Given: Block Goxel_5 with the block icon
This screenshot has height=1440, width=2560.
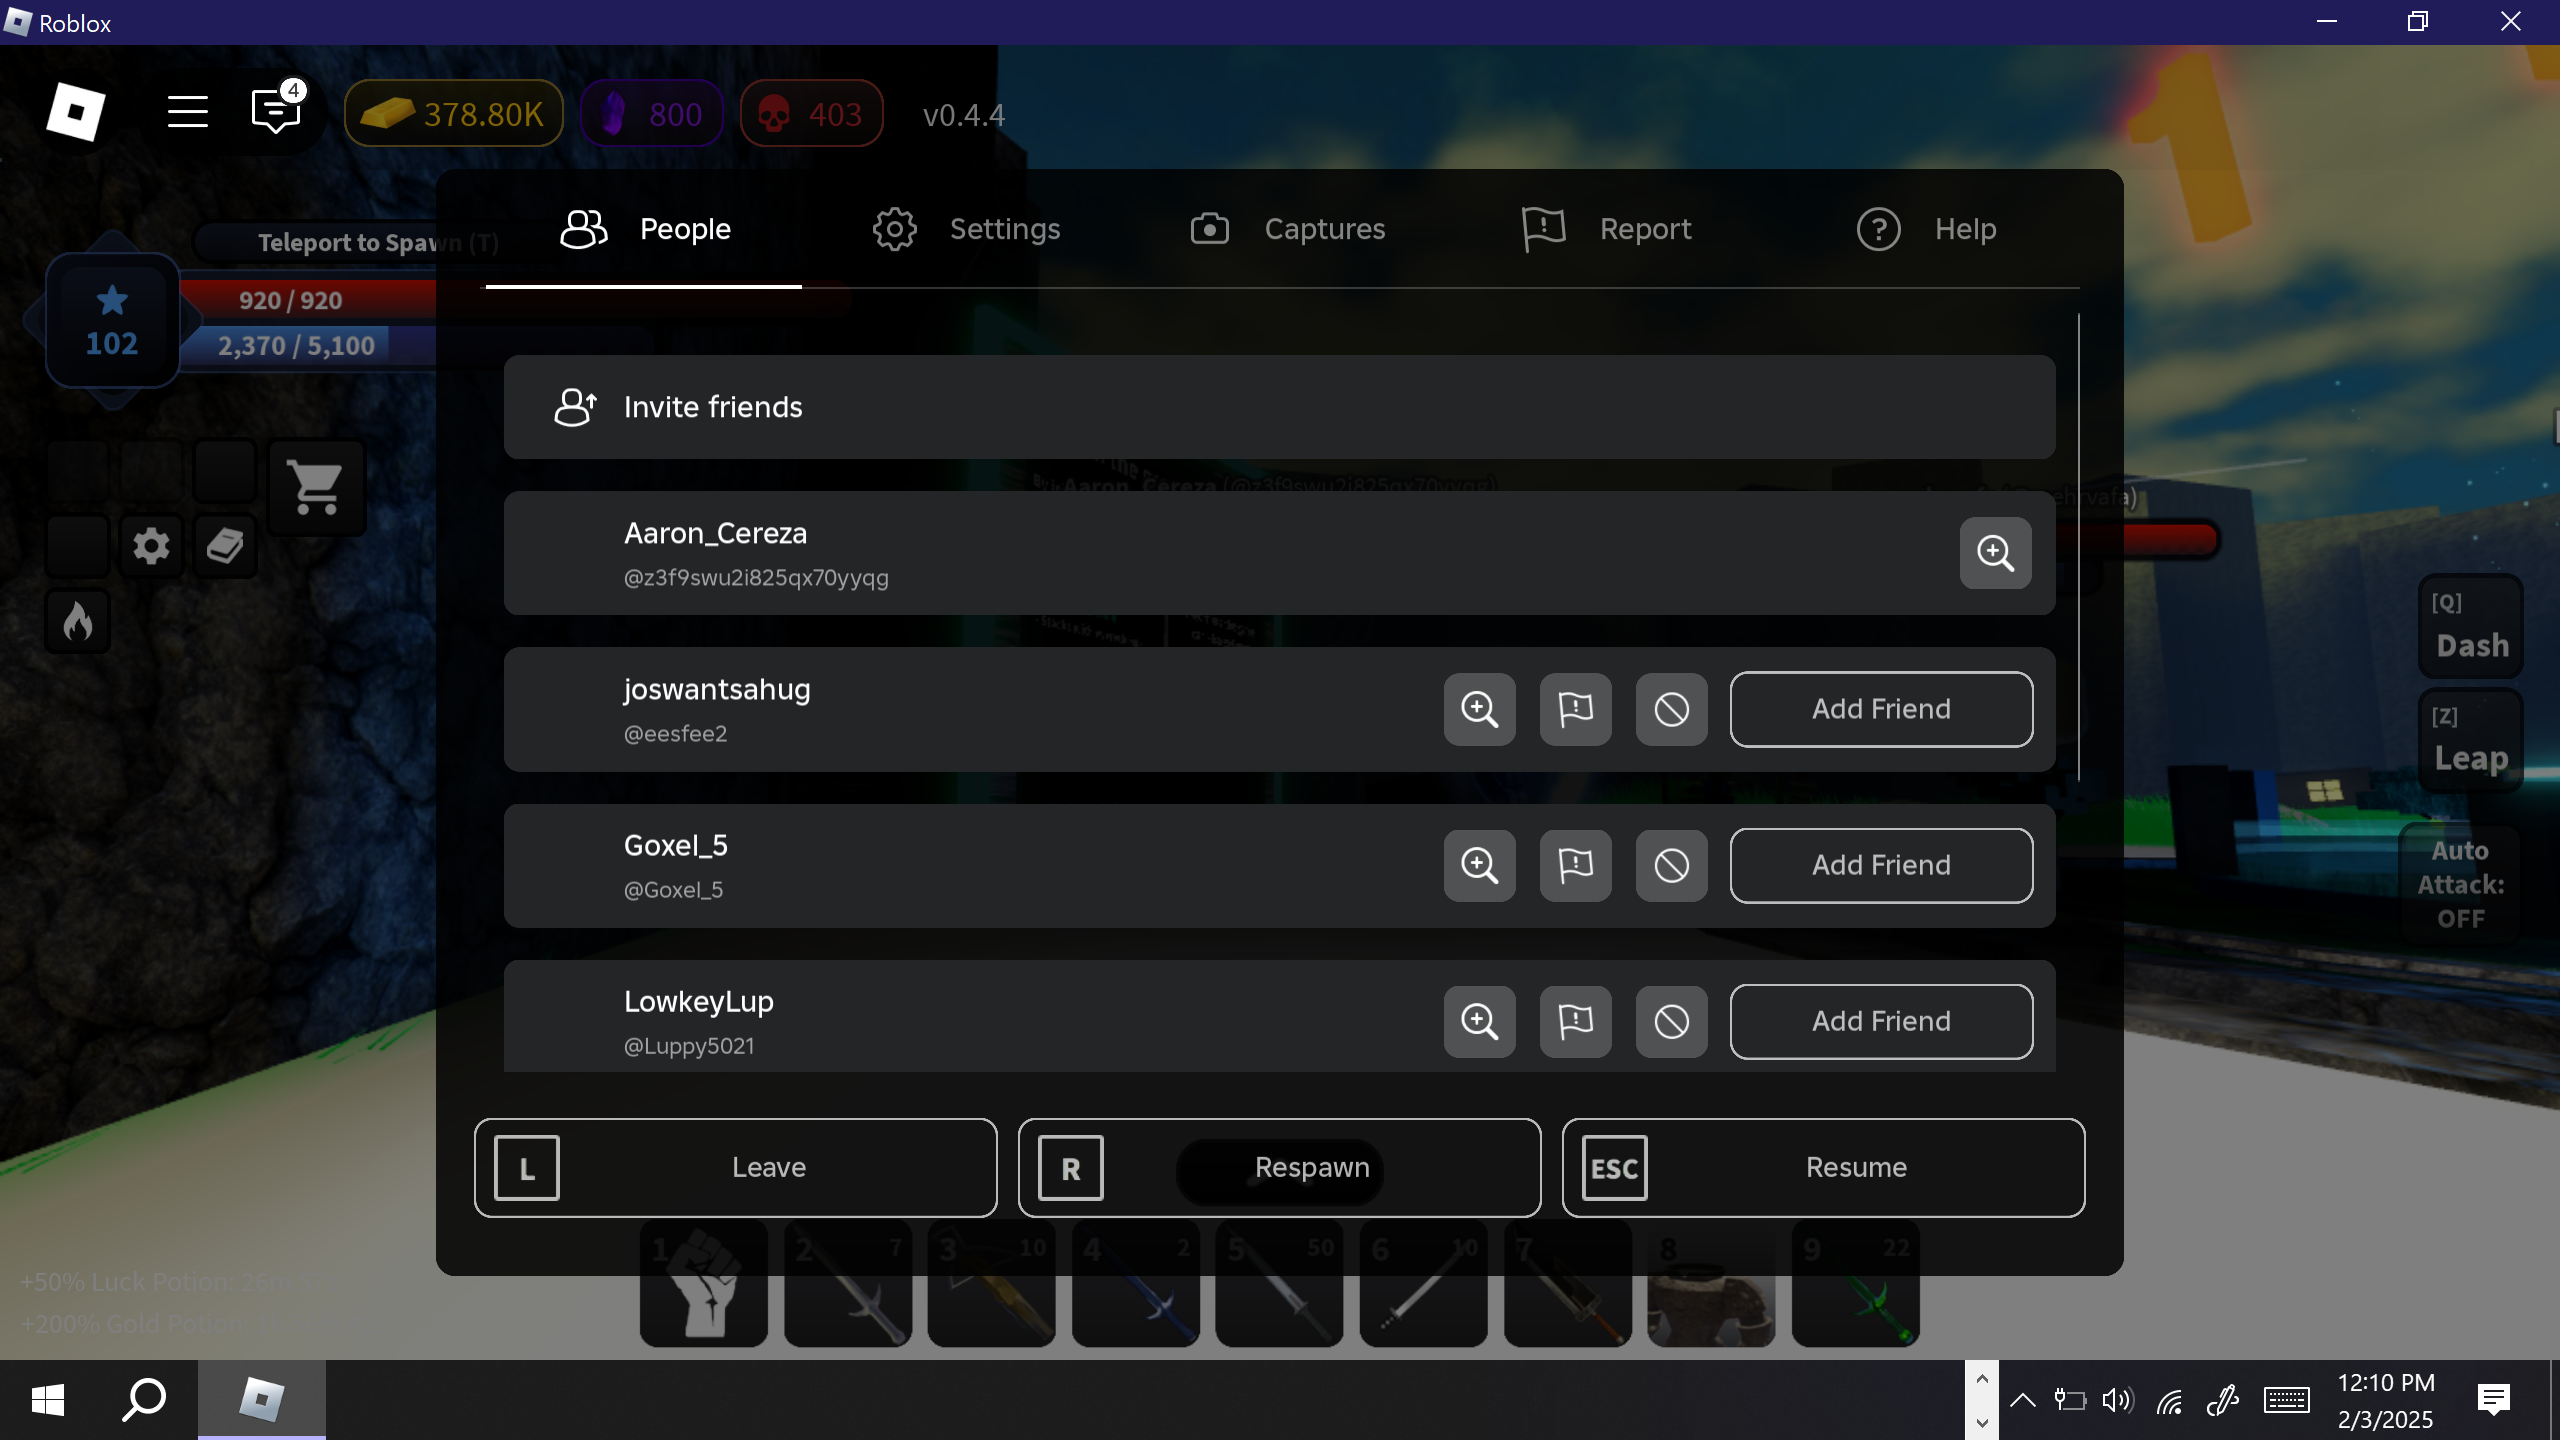Looking at the screenshot, I should click(1671, 865).
